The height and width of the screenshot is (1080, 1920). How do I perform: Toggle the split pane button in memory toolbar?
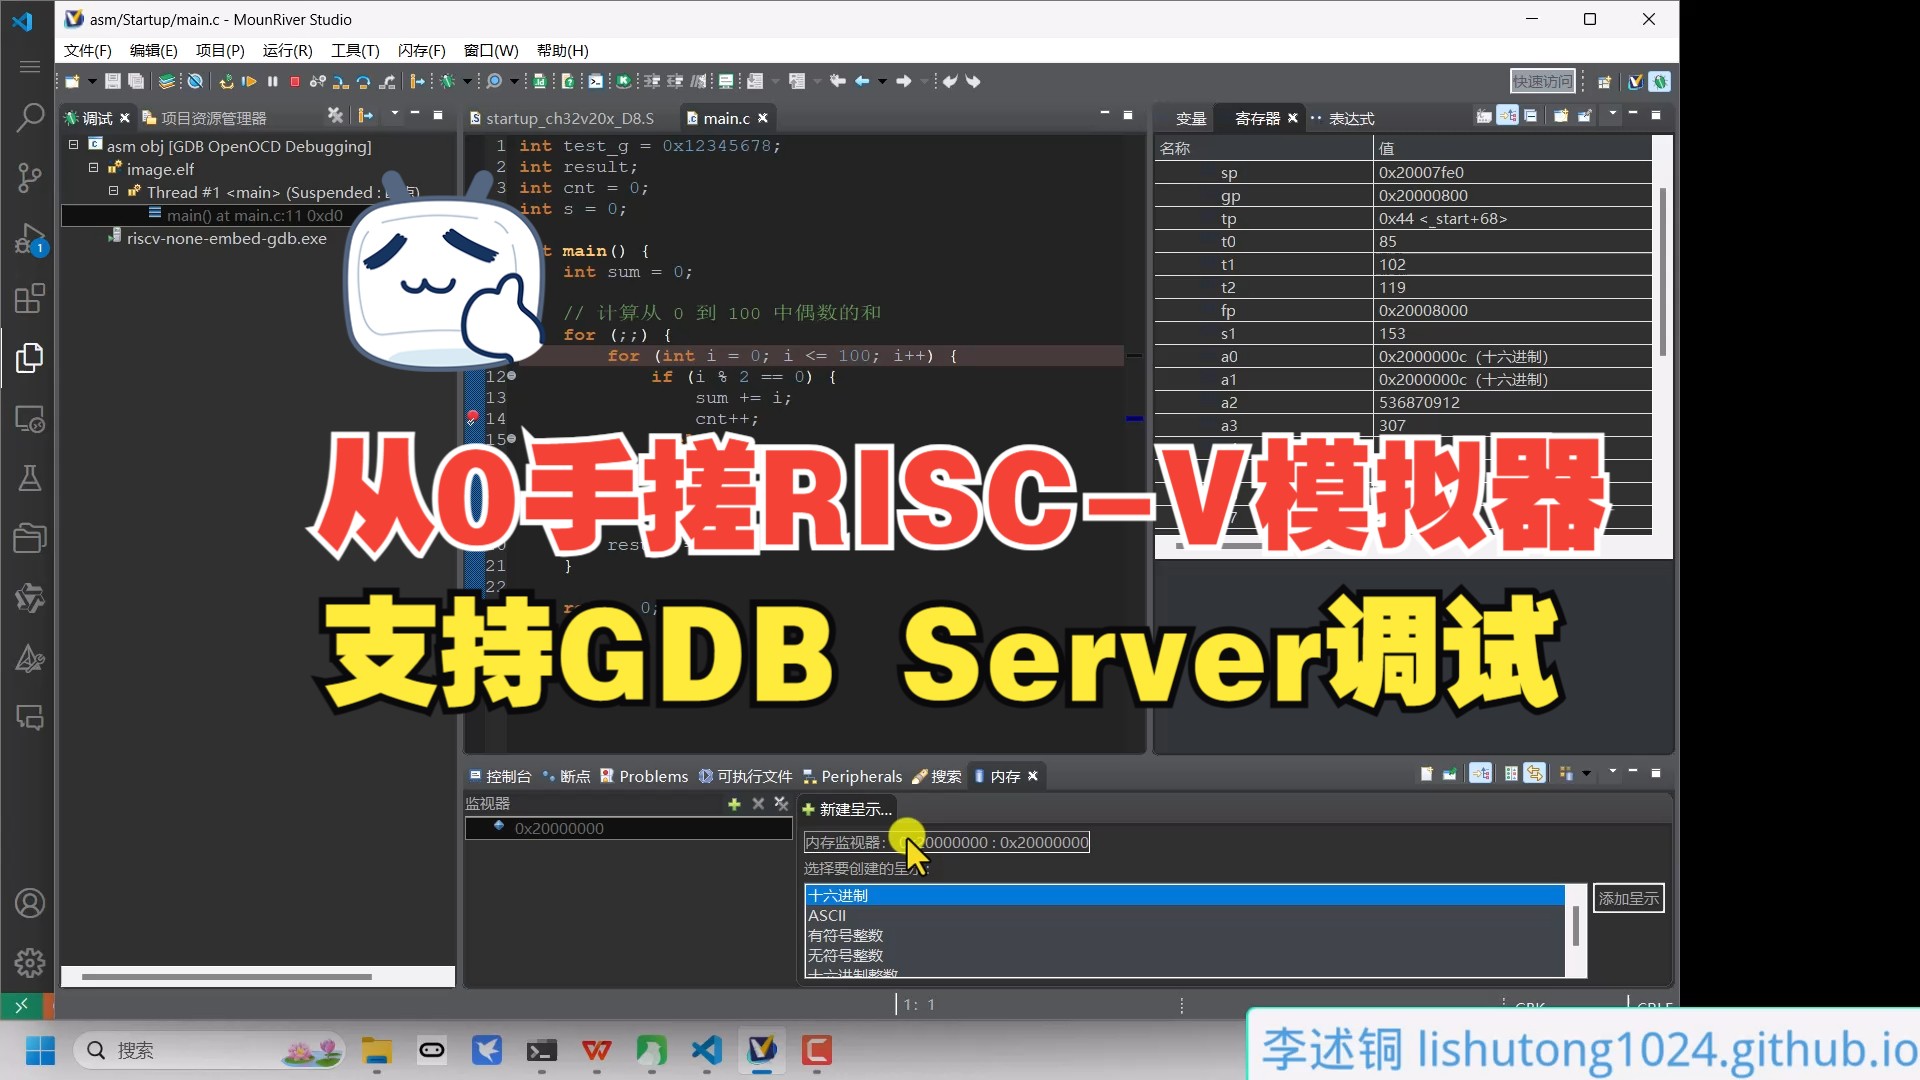(1511, 773)
